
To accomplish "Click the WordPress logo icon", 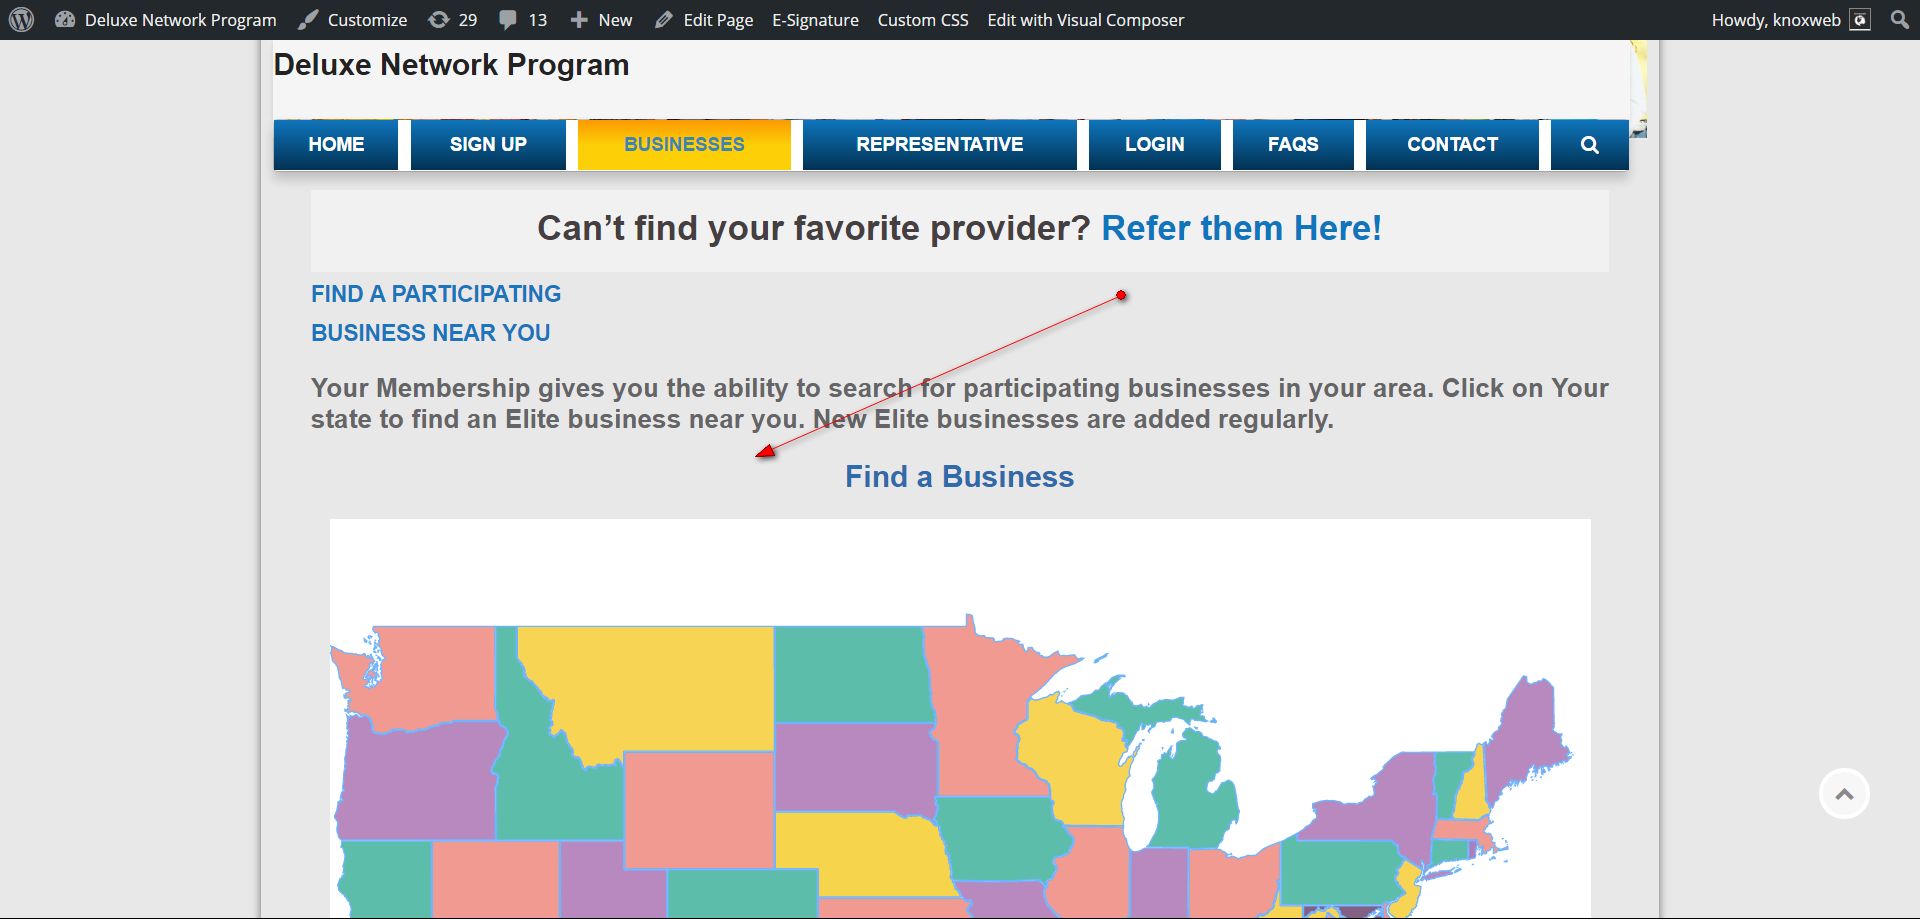I will [x=21, y=20].
